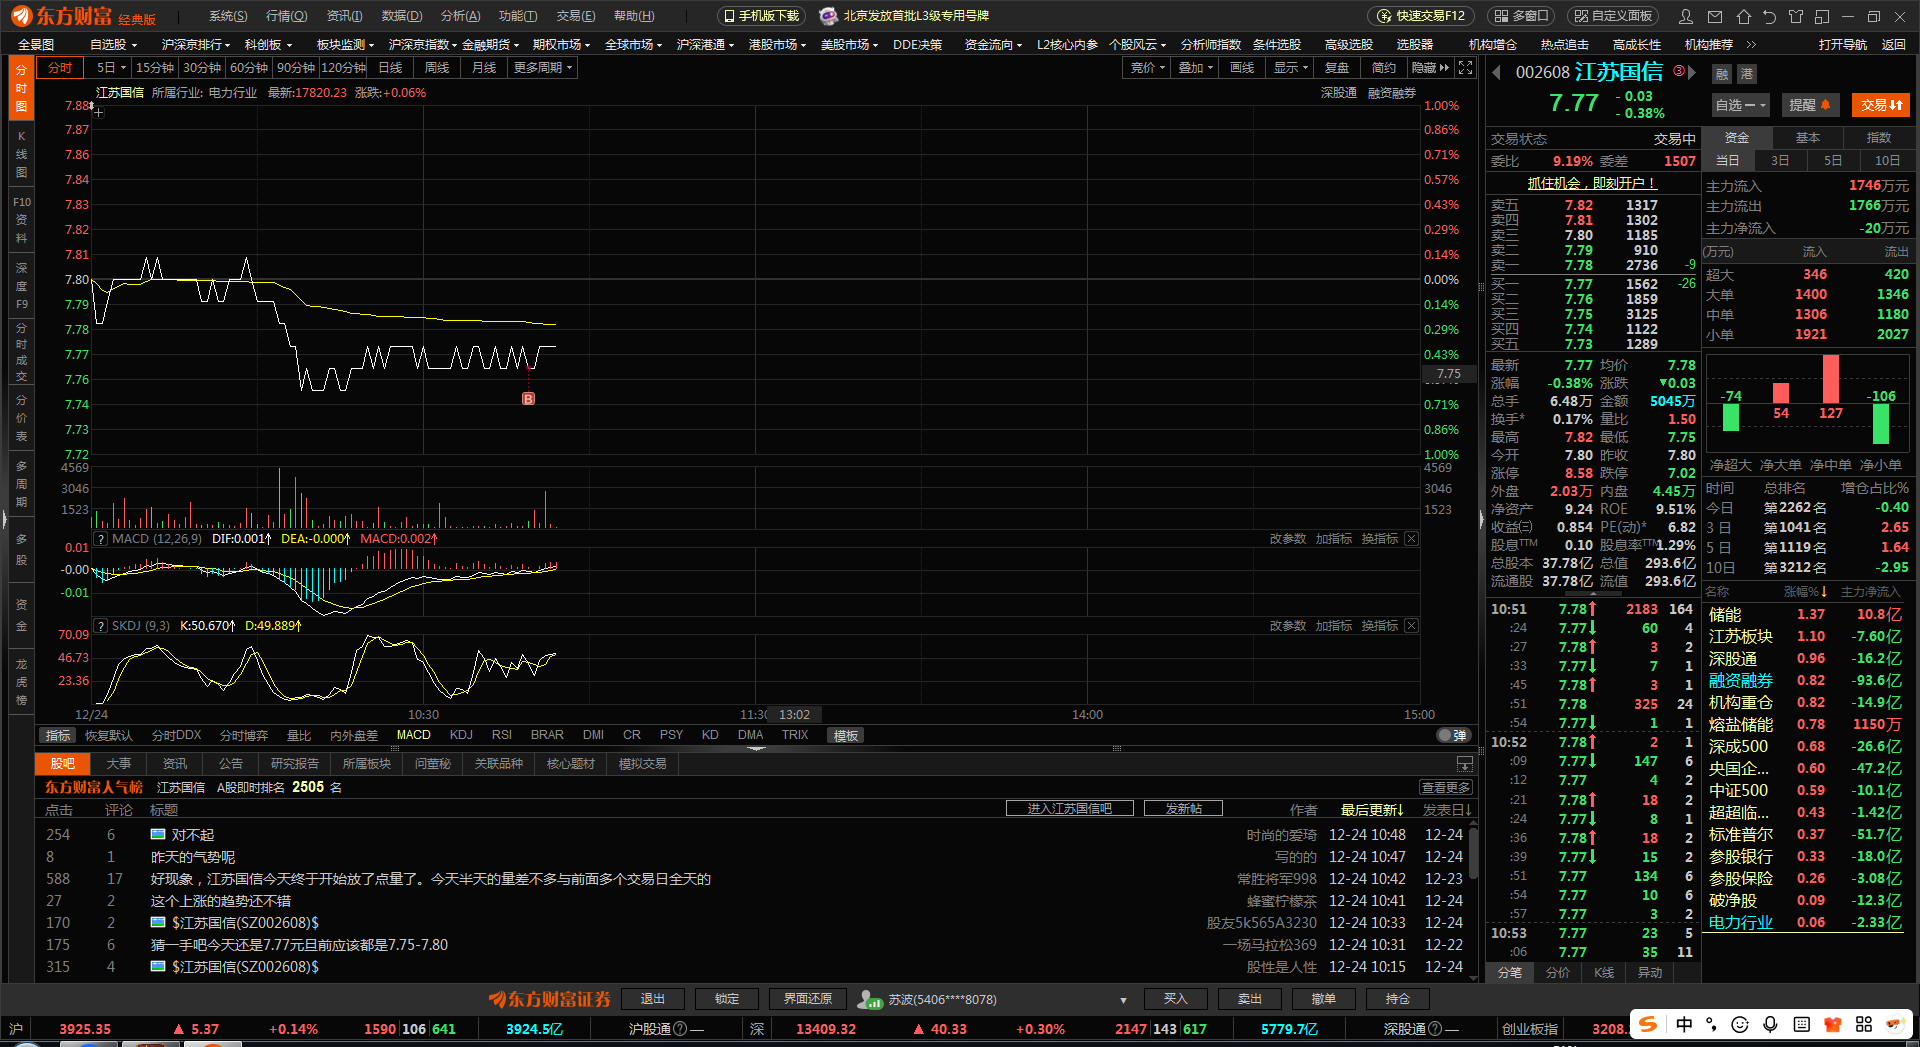Image resolution: width=1920 pixels, height=1047 pixels.
Task: Expand the 叠加 overlay dropdown
Action: coord(1196,68)
